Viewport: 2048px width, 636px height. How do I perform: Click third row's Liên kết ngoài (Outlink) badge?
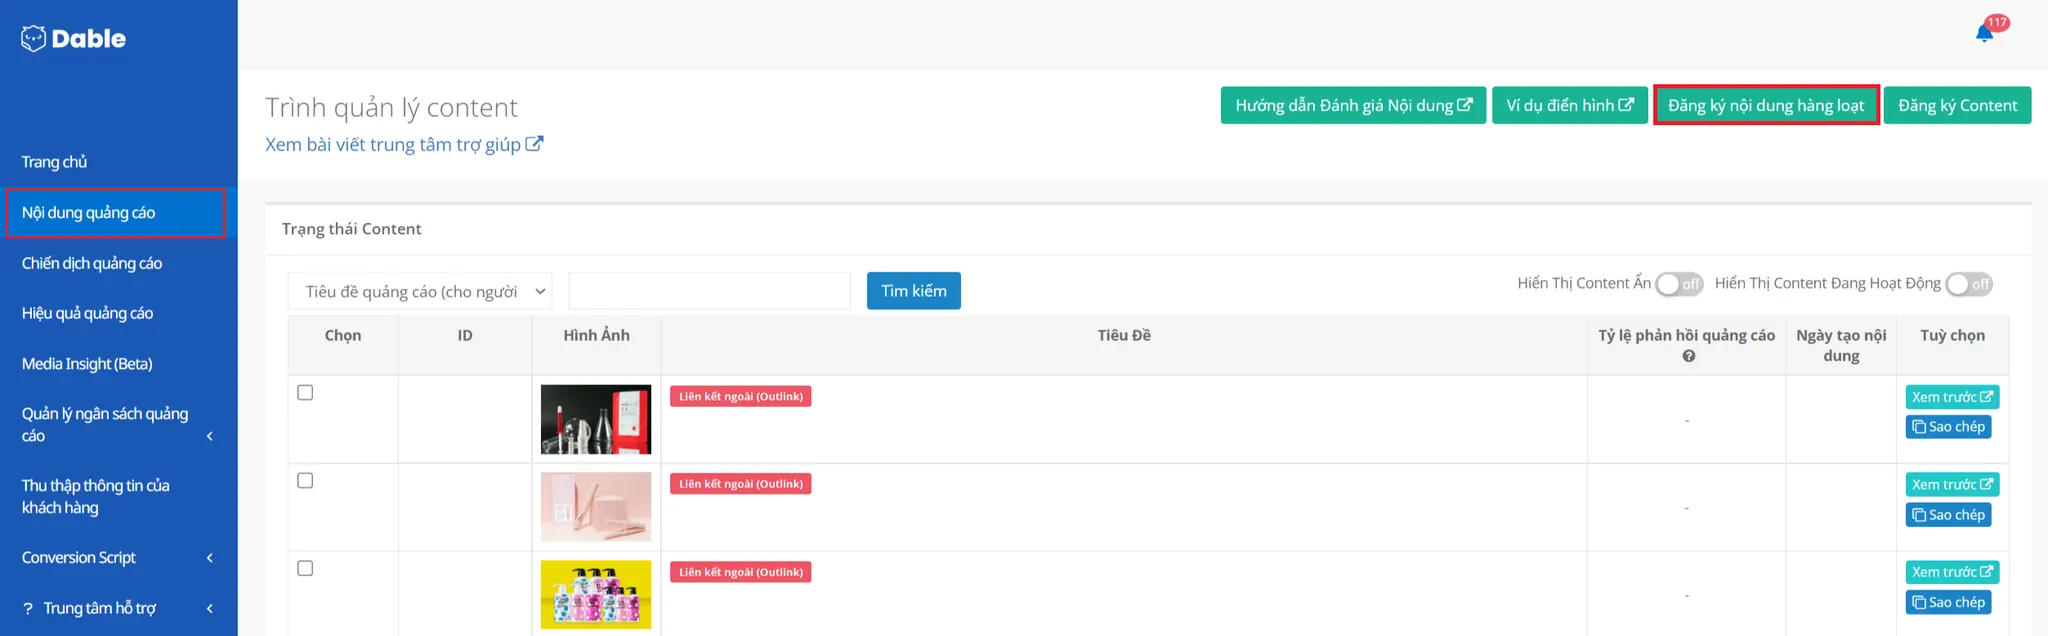741,572
